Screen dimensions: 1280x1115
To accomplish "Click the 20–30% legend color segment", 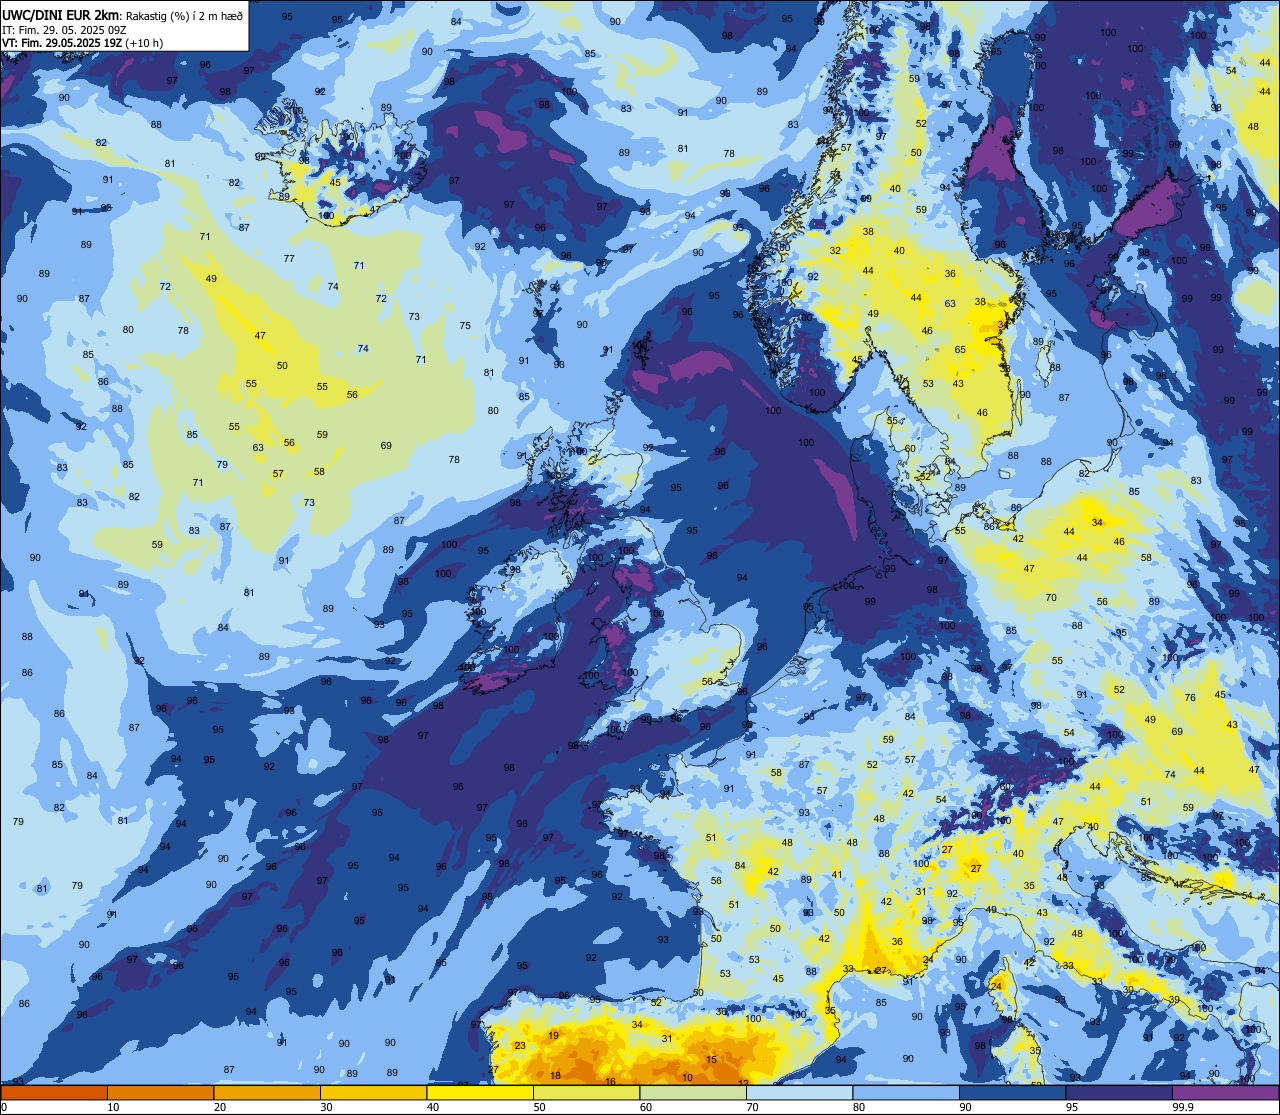I will pyautogui.click(x=267, y=1093).
